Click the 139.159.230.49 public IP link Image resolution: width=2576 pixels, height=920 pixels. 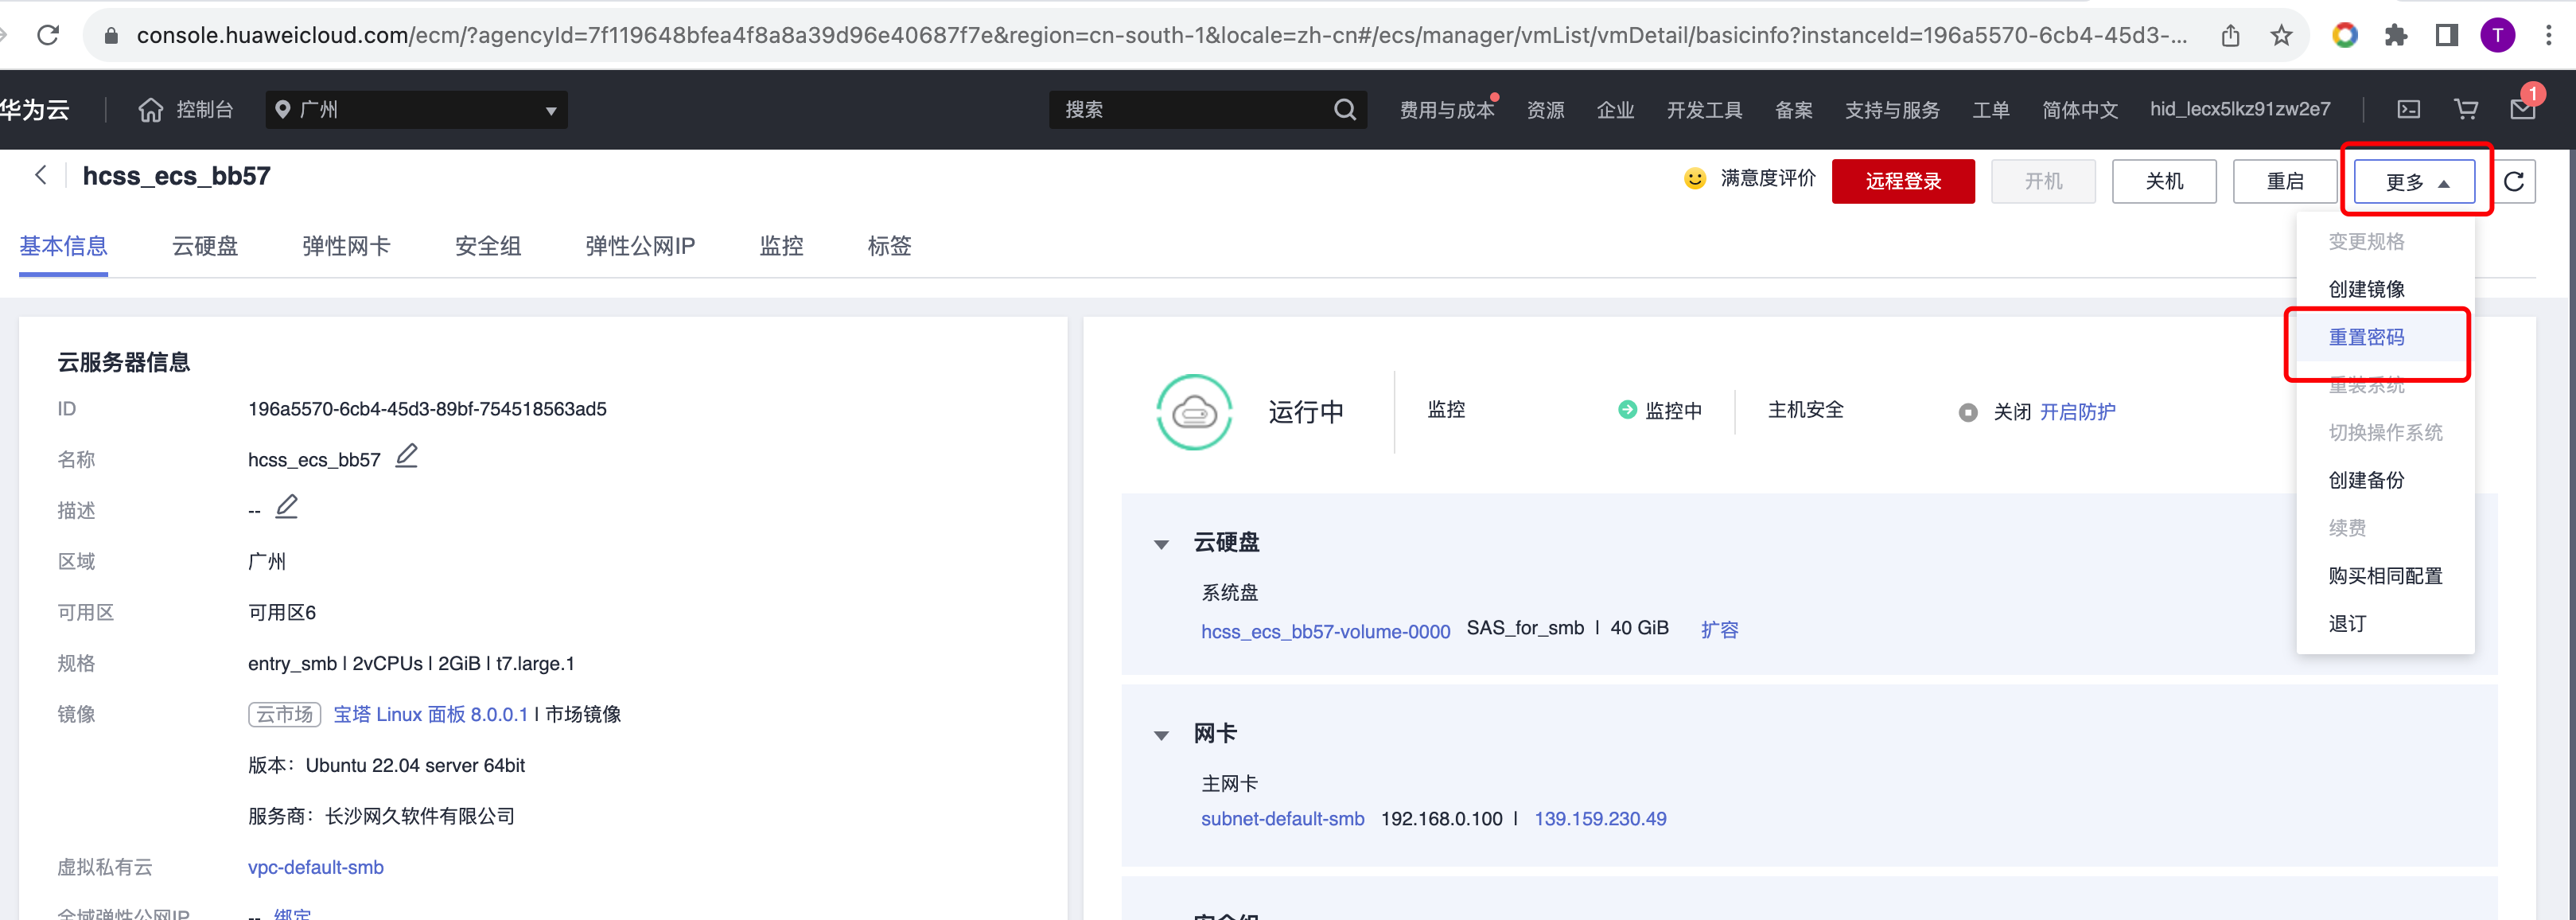[x=1600, y=818]
